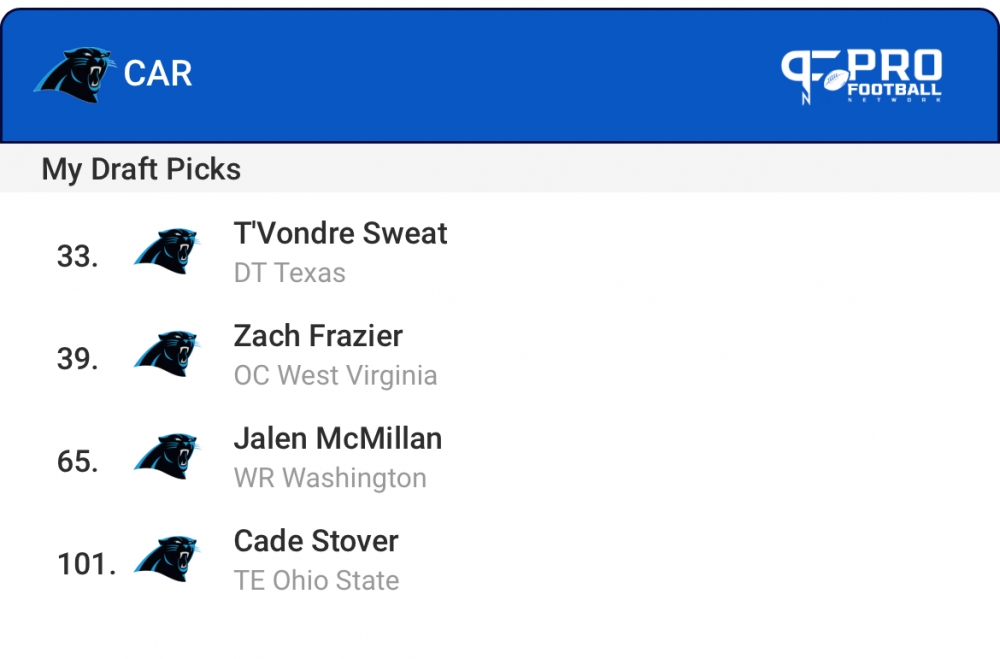Click pick number 101
1000x659 pixels.
click(x=87, y=564)
